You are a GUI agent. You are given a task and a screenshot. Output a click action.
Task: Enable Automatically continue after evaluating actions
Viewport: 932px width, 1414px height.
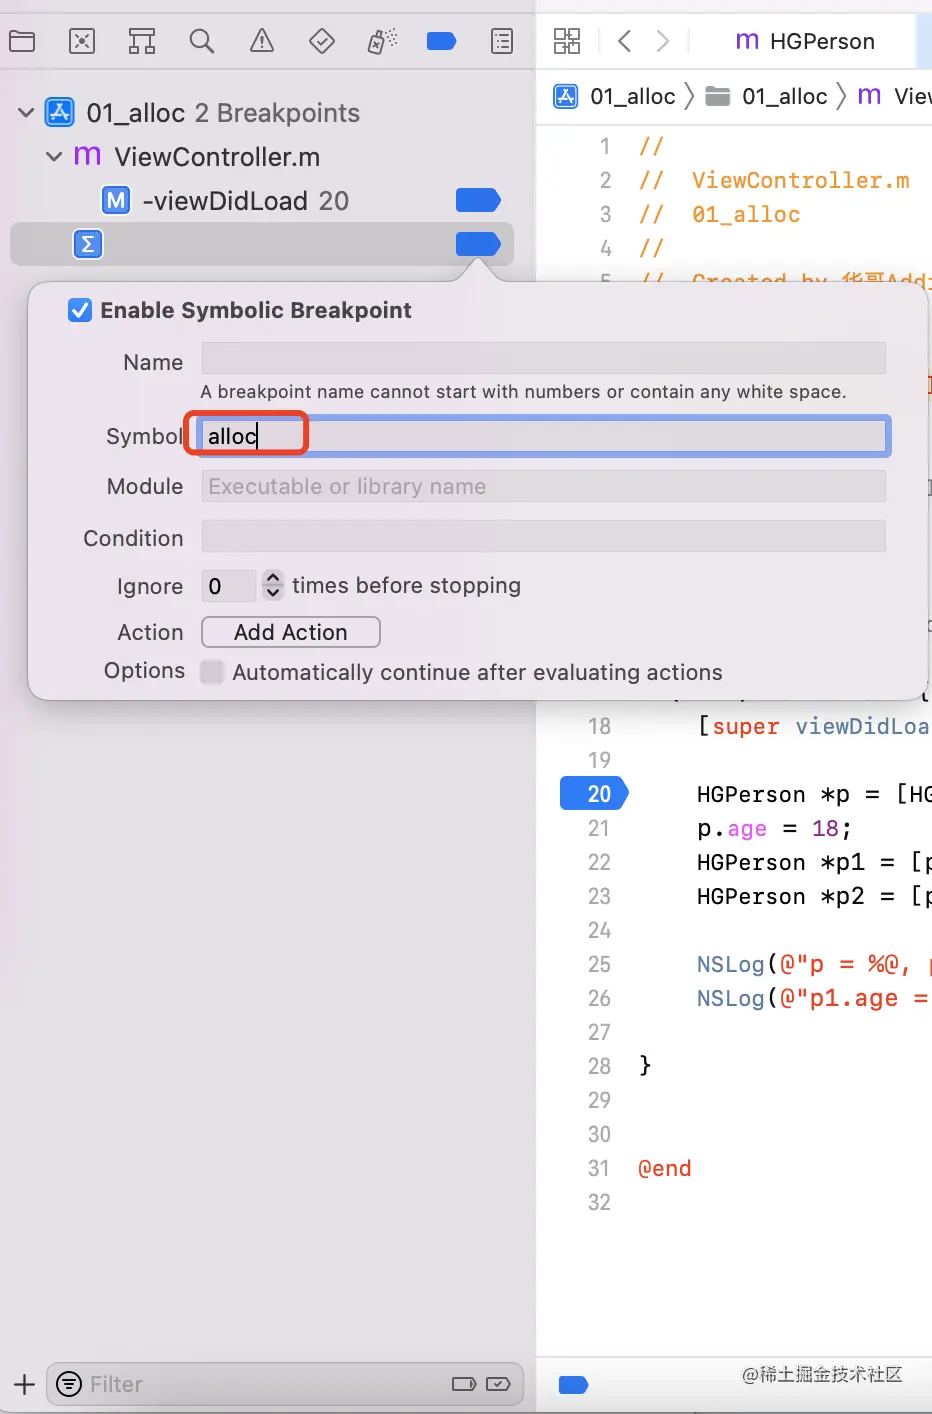pos(212,672)
